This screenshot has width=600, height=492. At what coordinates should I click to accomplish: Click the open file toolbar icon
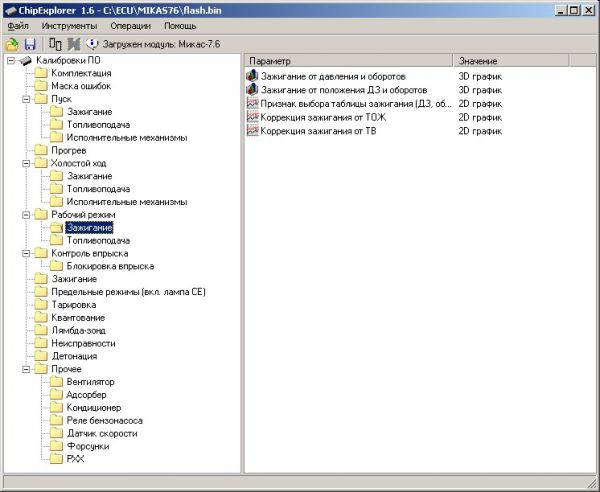(x=12, y=44)
